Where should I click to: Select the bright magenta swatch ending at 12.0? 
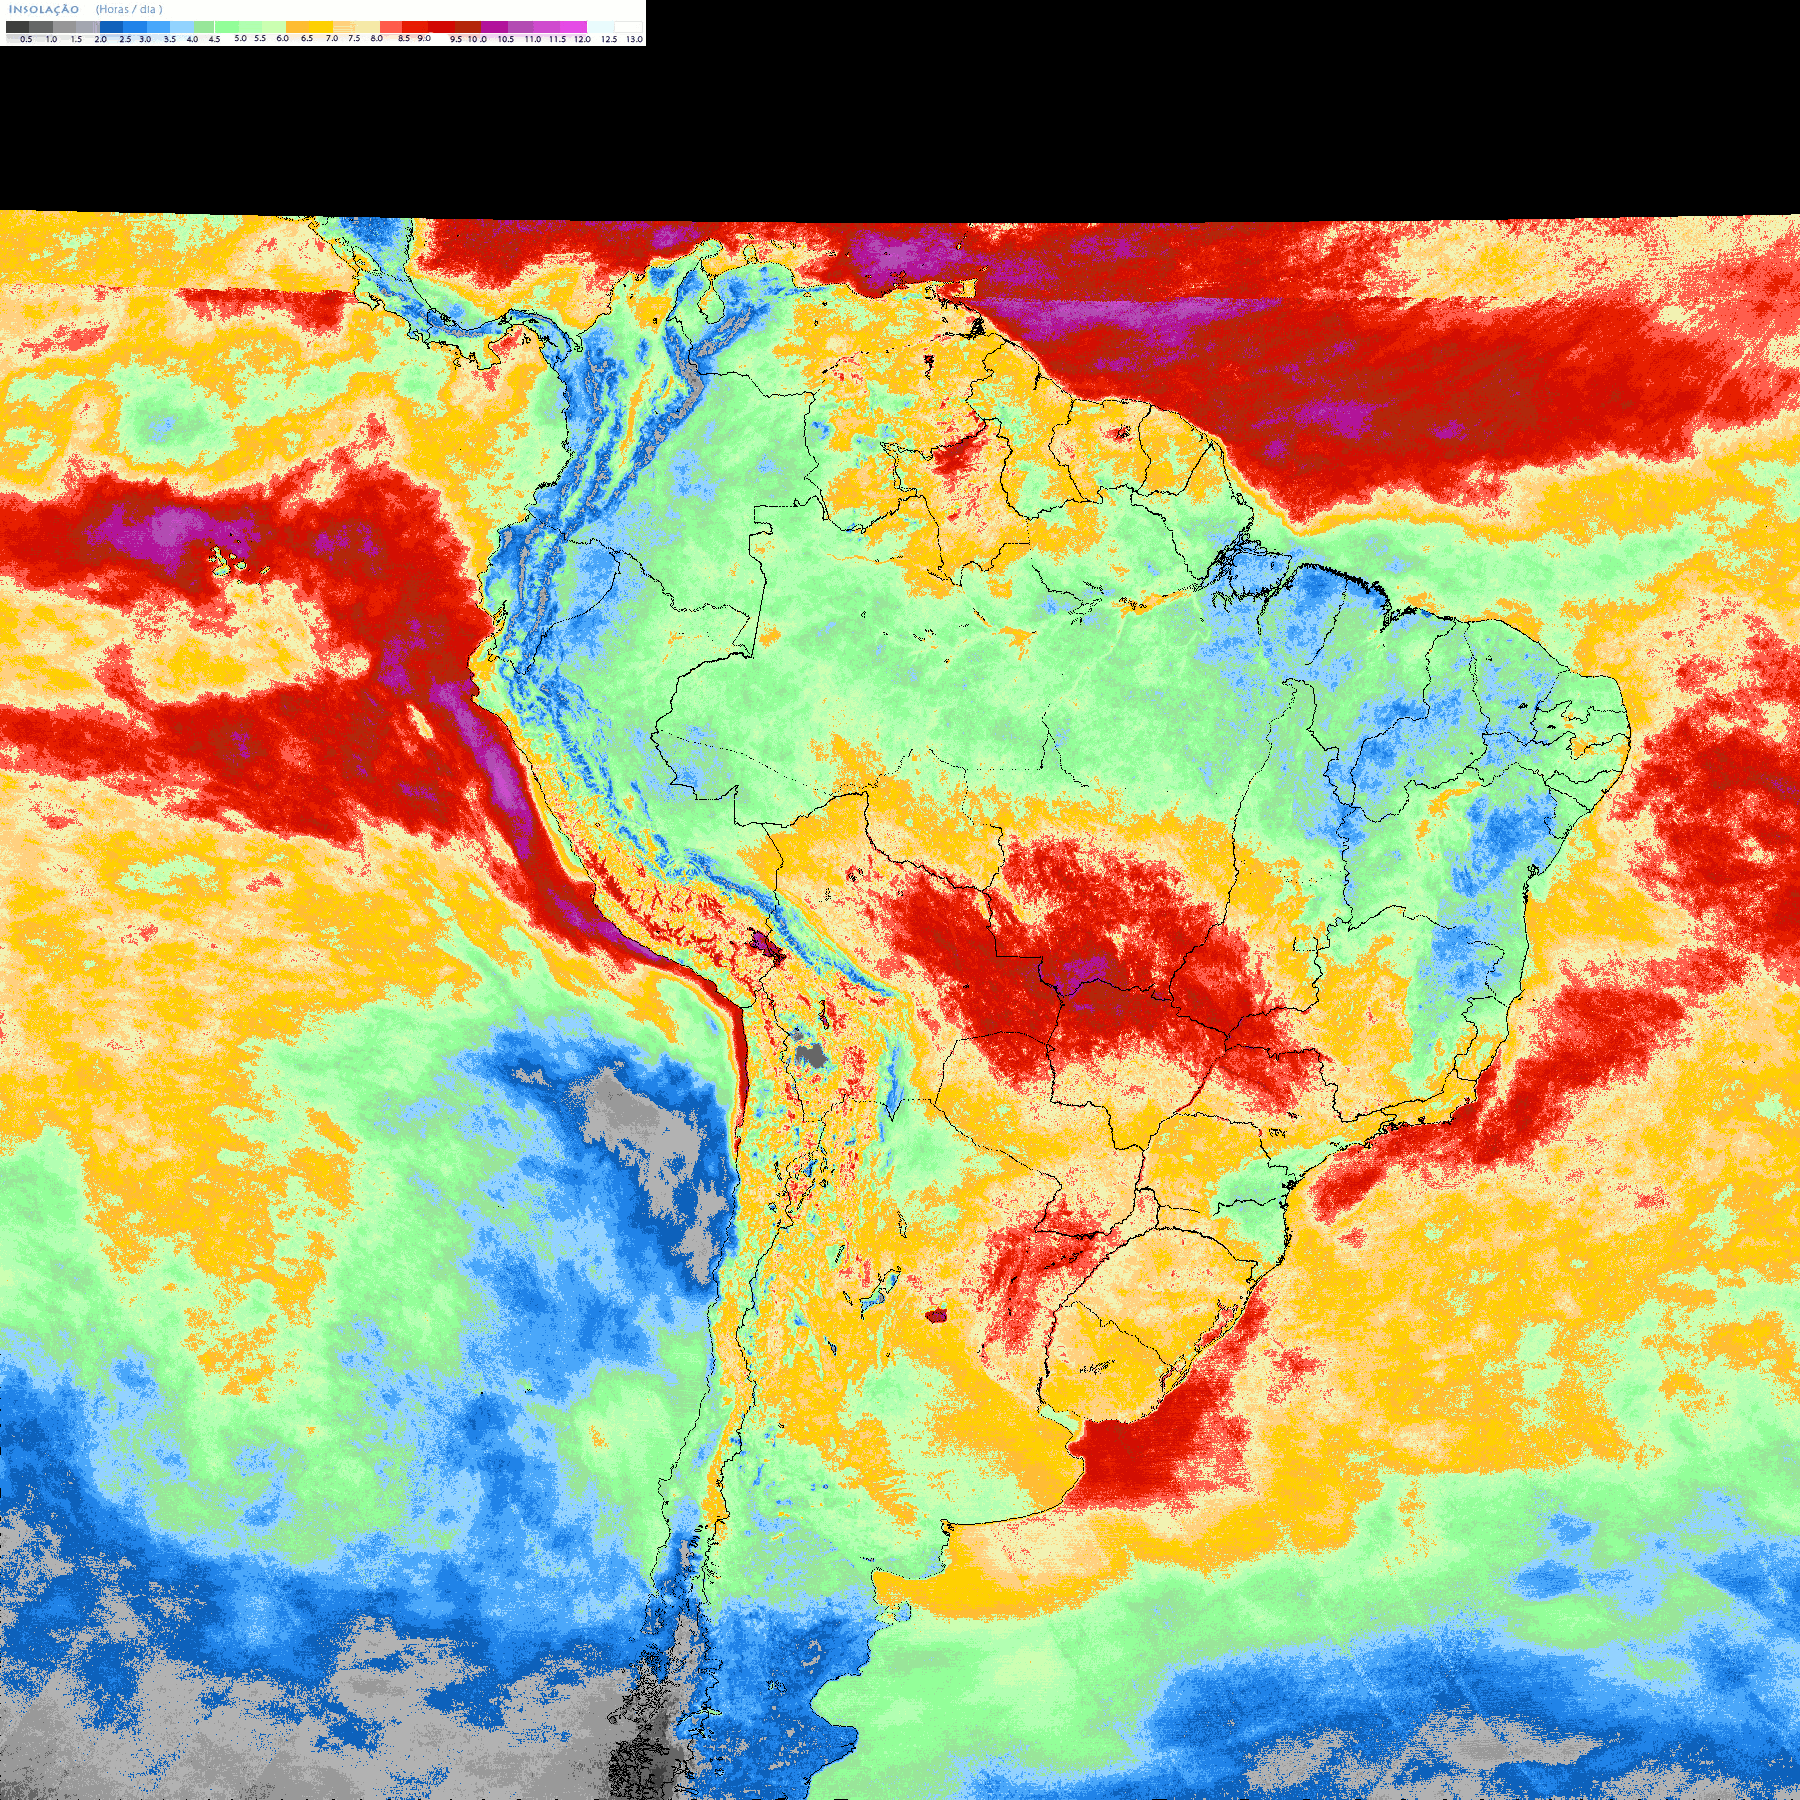coord(573,27)
